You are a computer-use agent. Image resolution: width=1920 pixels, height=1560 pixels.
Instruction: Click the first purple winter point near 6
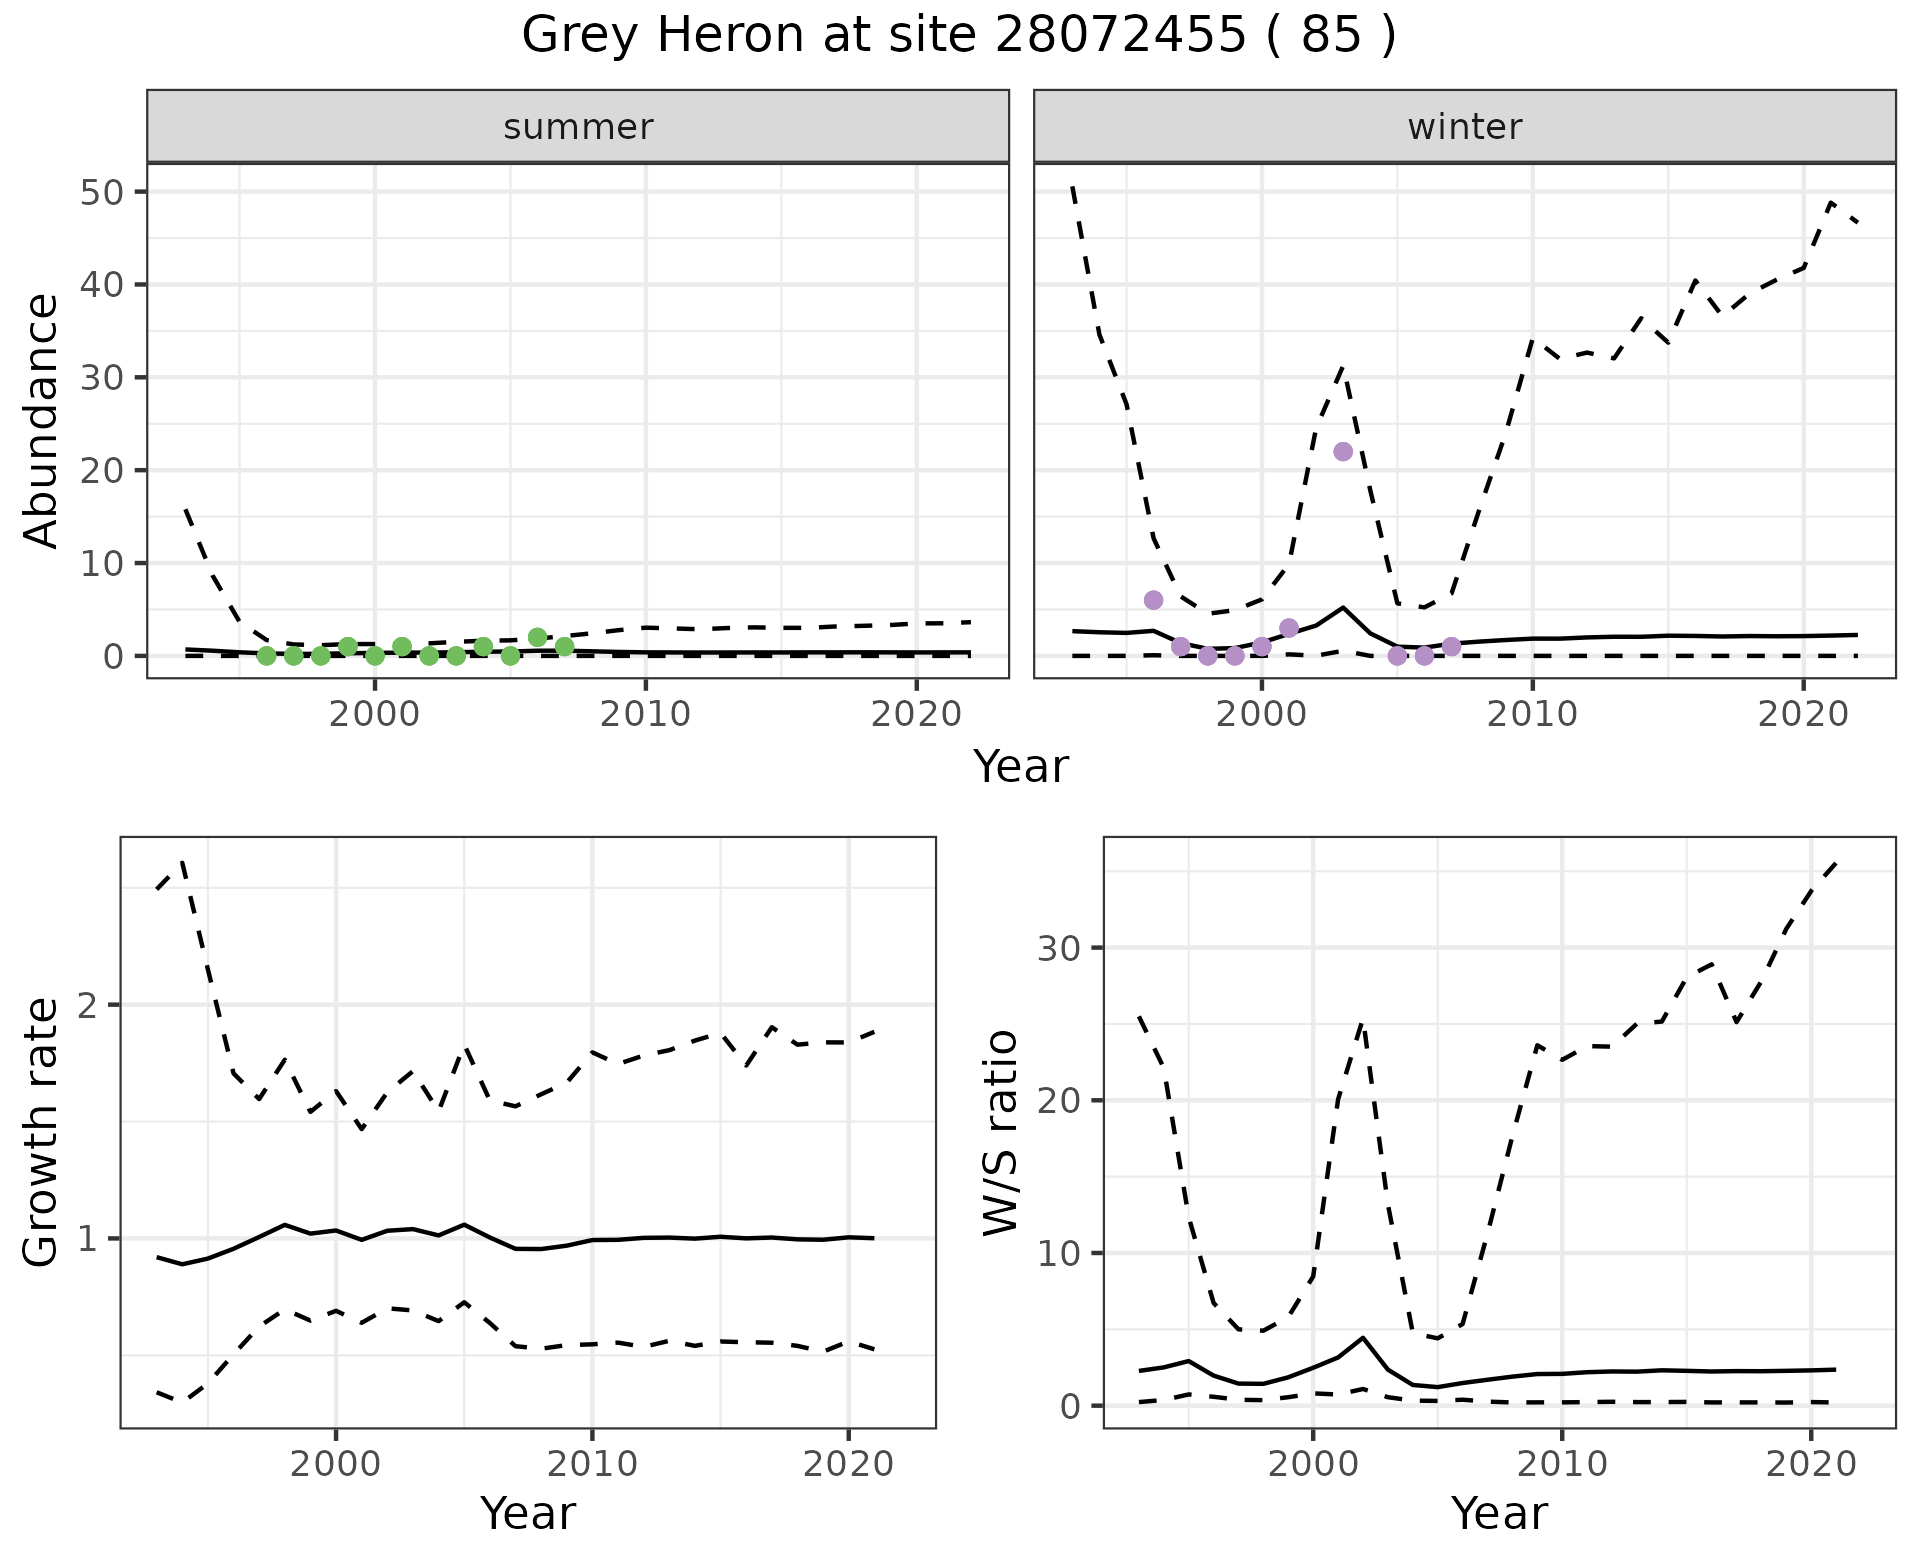(x=1153, y=600)
